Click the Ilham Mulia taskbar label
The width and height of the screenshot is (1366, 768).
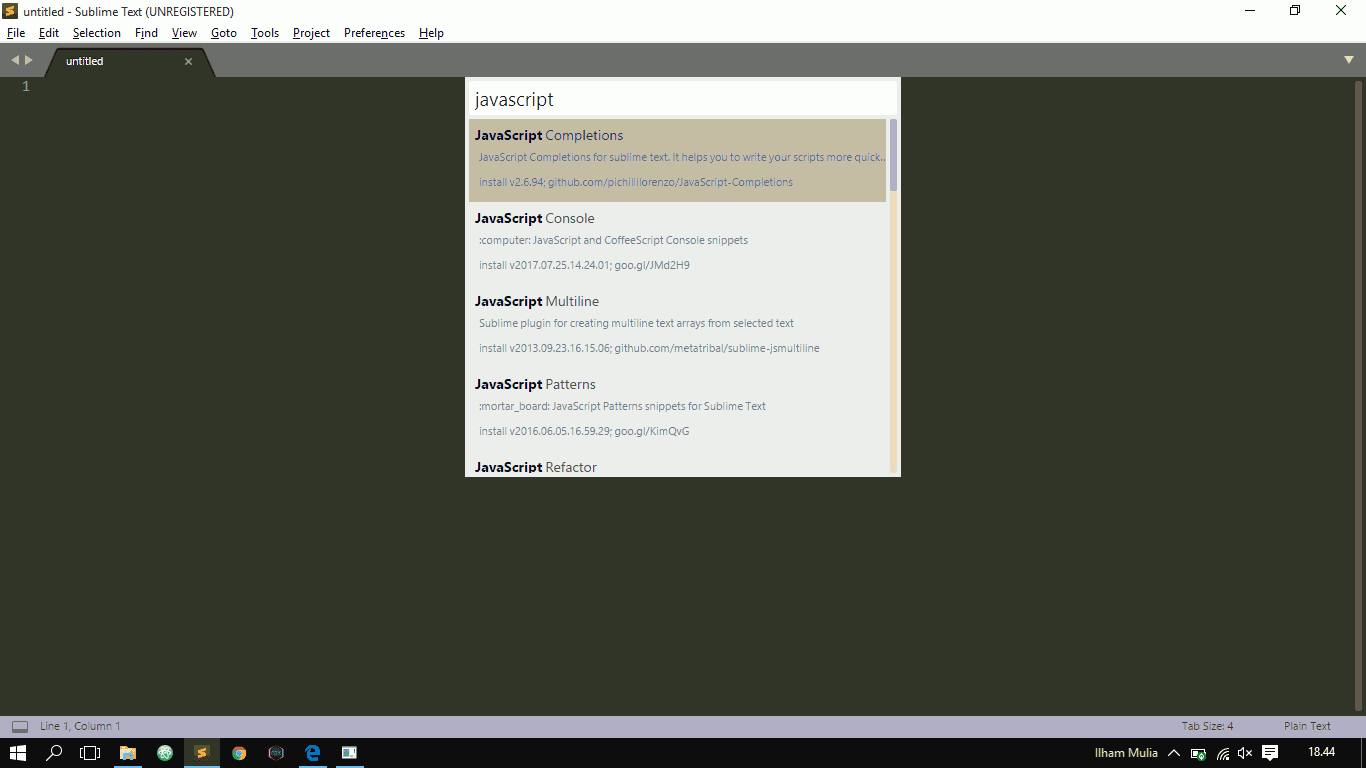coord(1126,753)
